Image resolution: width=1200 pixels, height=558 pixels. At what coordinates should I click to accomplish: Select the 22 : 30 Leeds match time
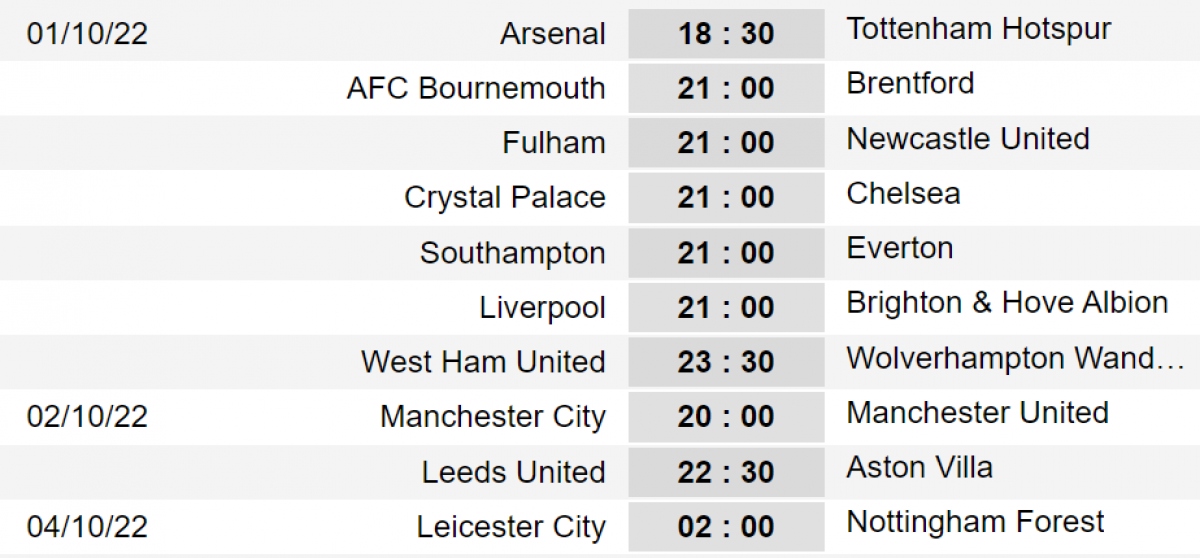point(726,472)
